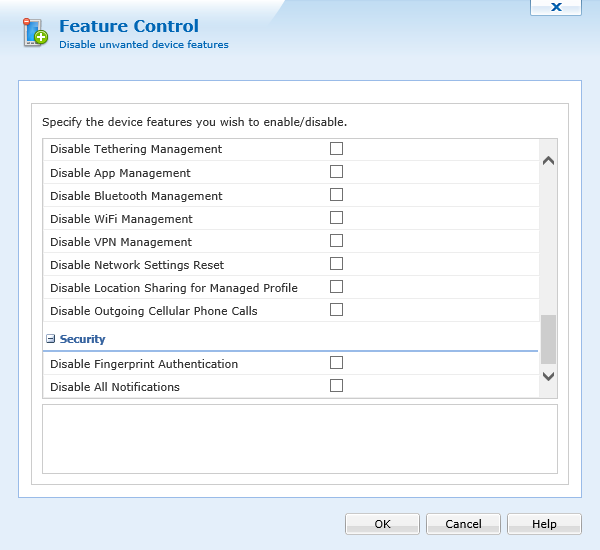Check Disable Tethering Management

(x=336, y=148)
